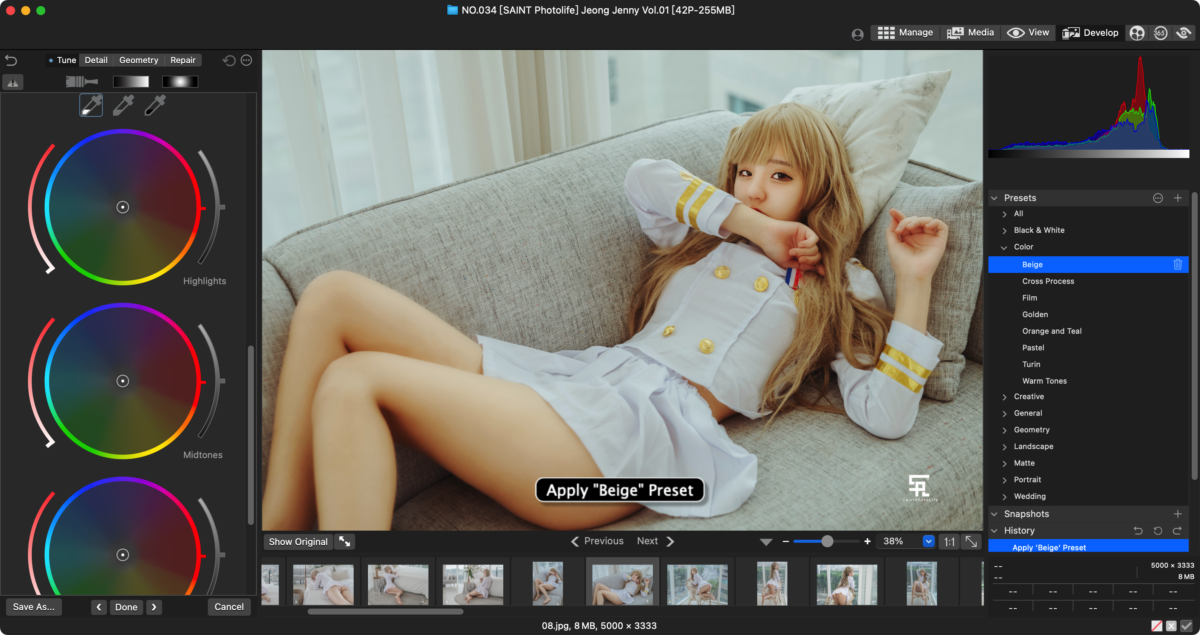
Task: Click the red slash untagged label icon
Action: [1157, 626]
